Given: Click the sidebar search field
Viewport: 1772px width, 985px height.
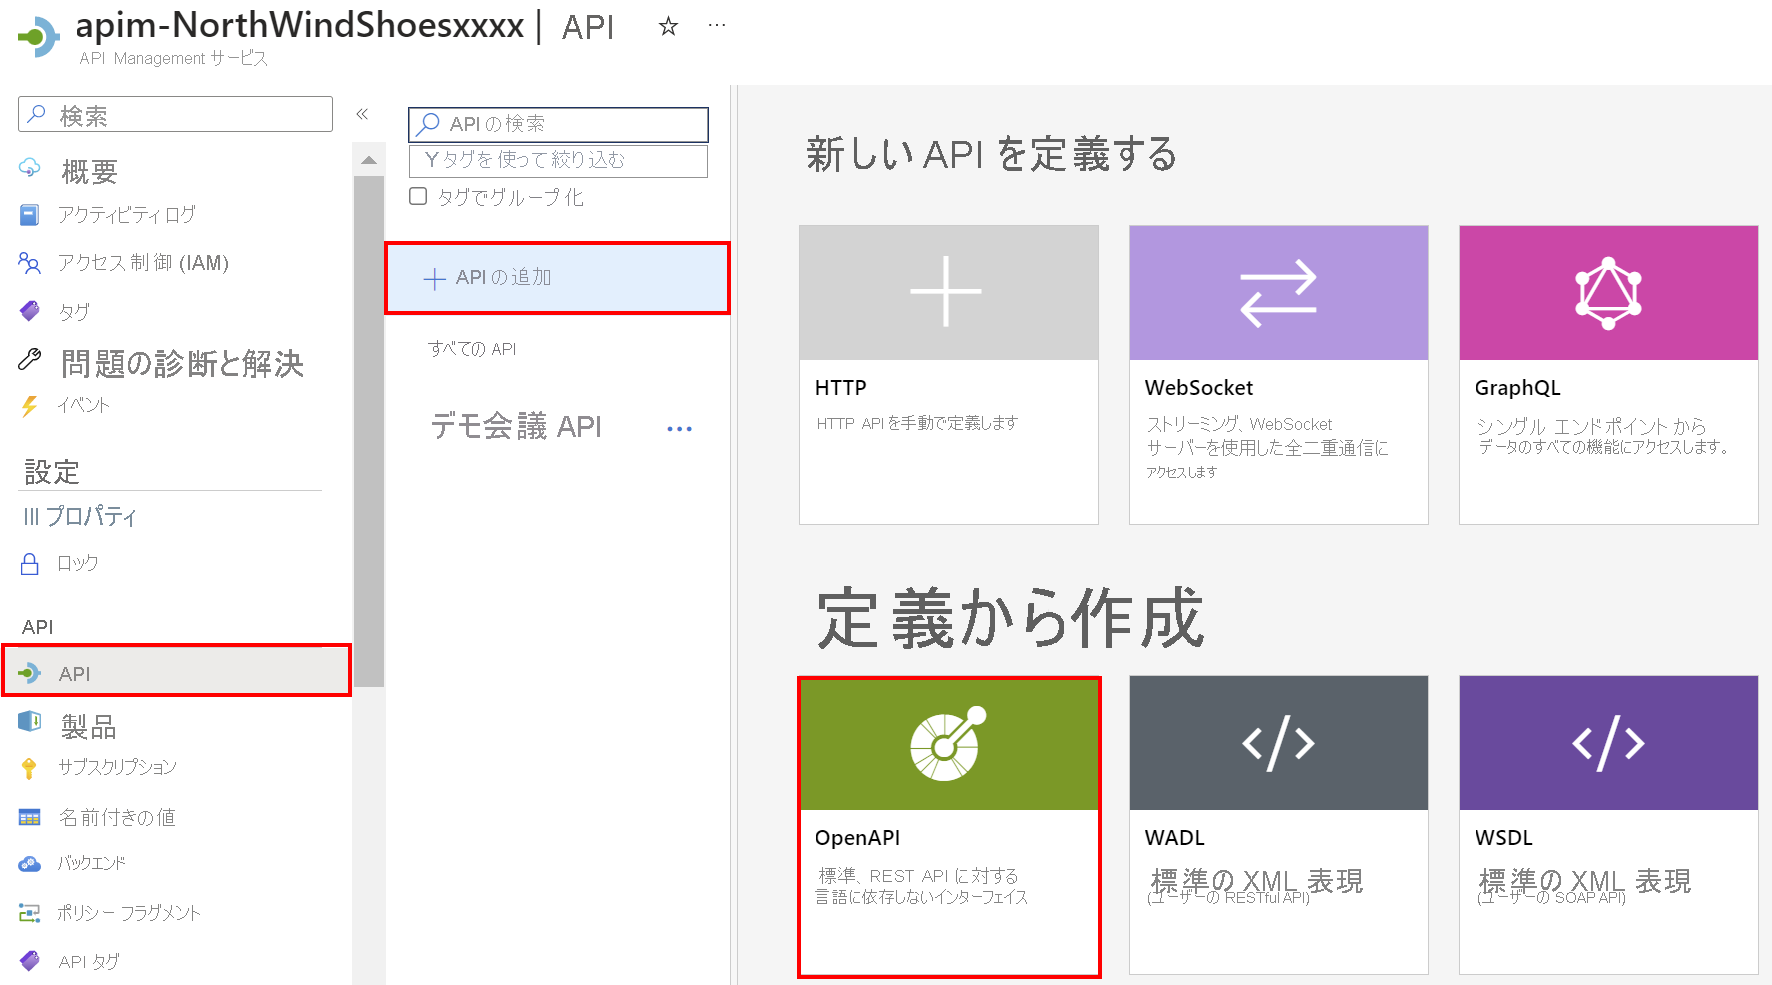Looking at the screenshot, I should point(175,114).
